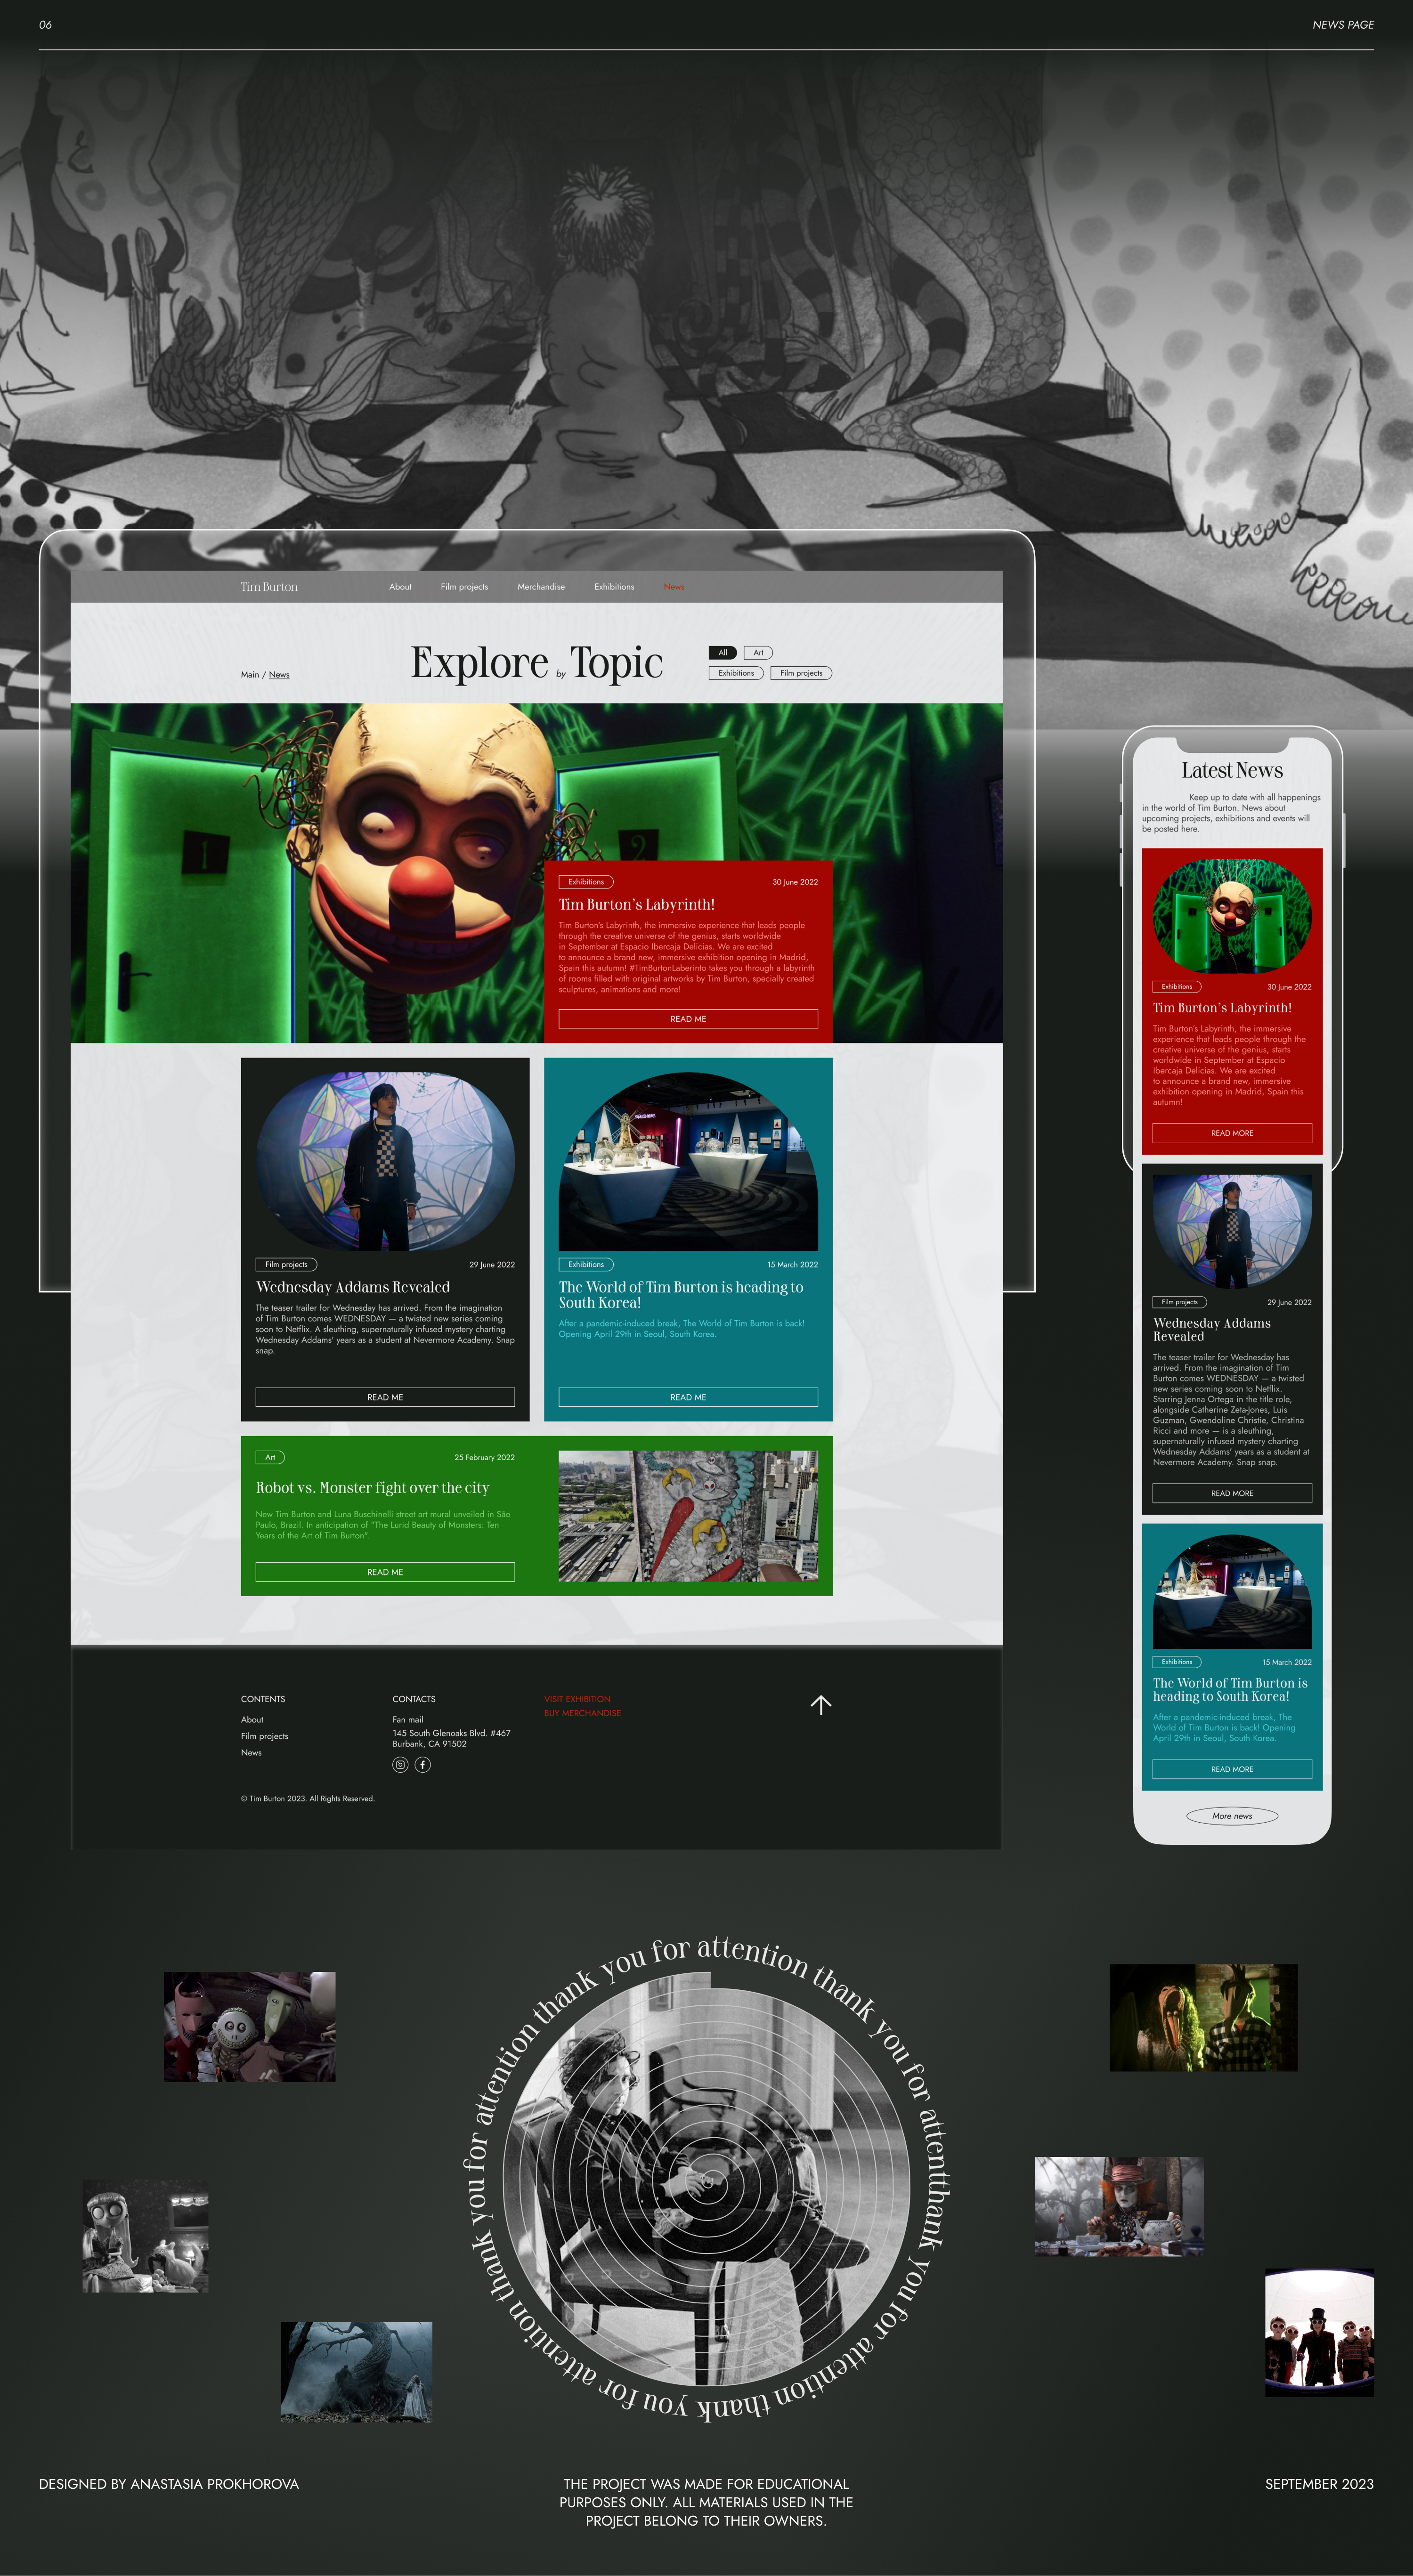The width and height of the screenshot is (1413, 2576).
Task: Select the Art topic filter
Action: click(758, 653)
